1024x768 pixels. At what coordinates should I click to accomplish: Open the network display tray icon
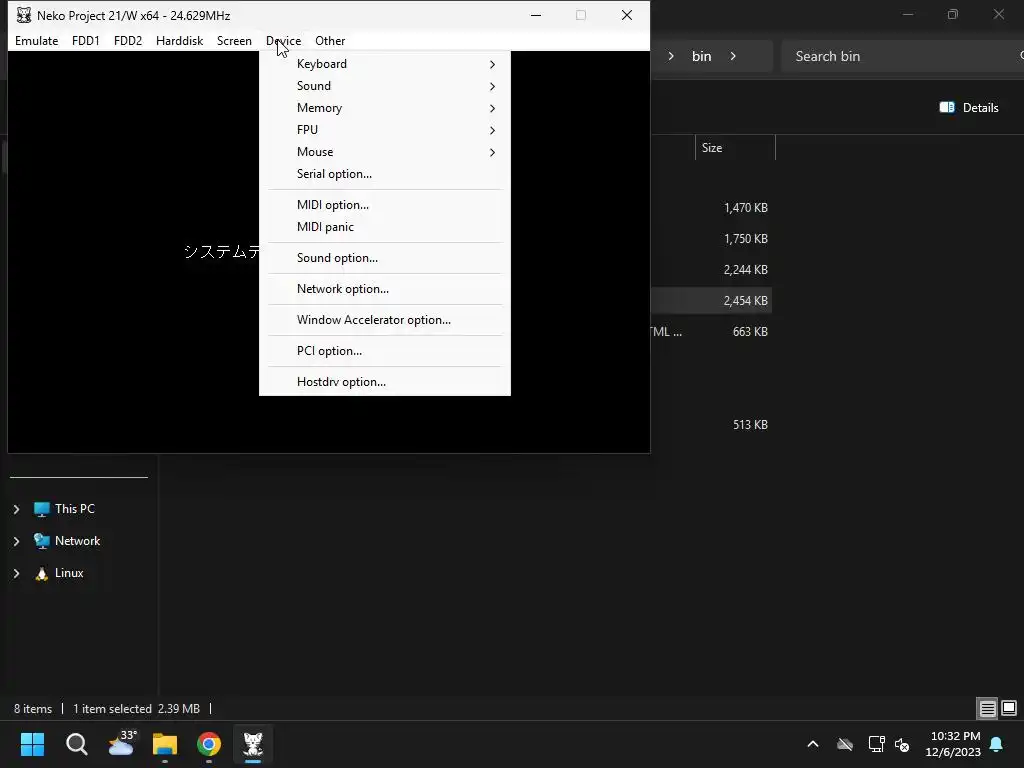click(x=876, y=744)
